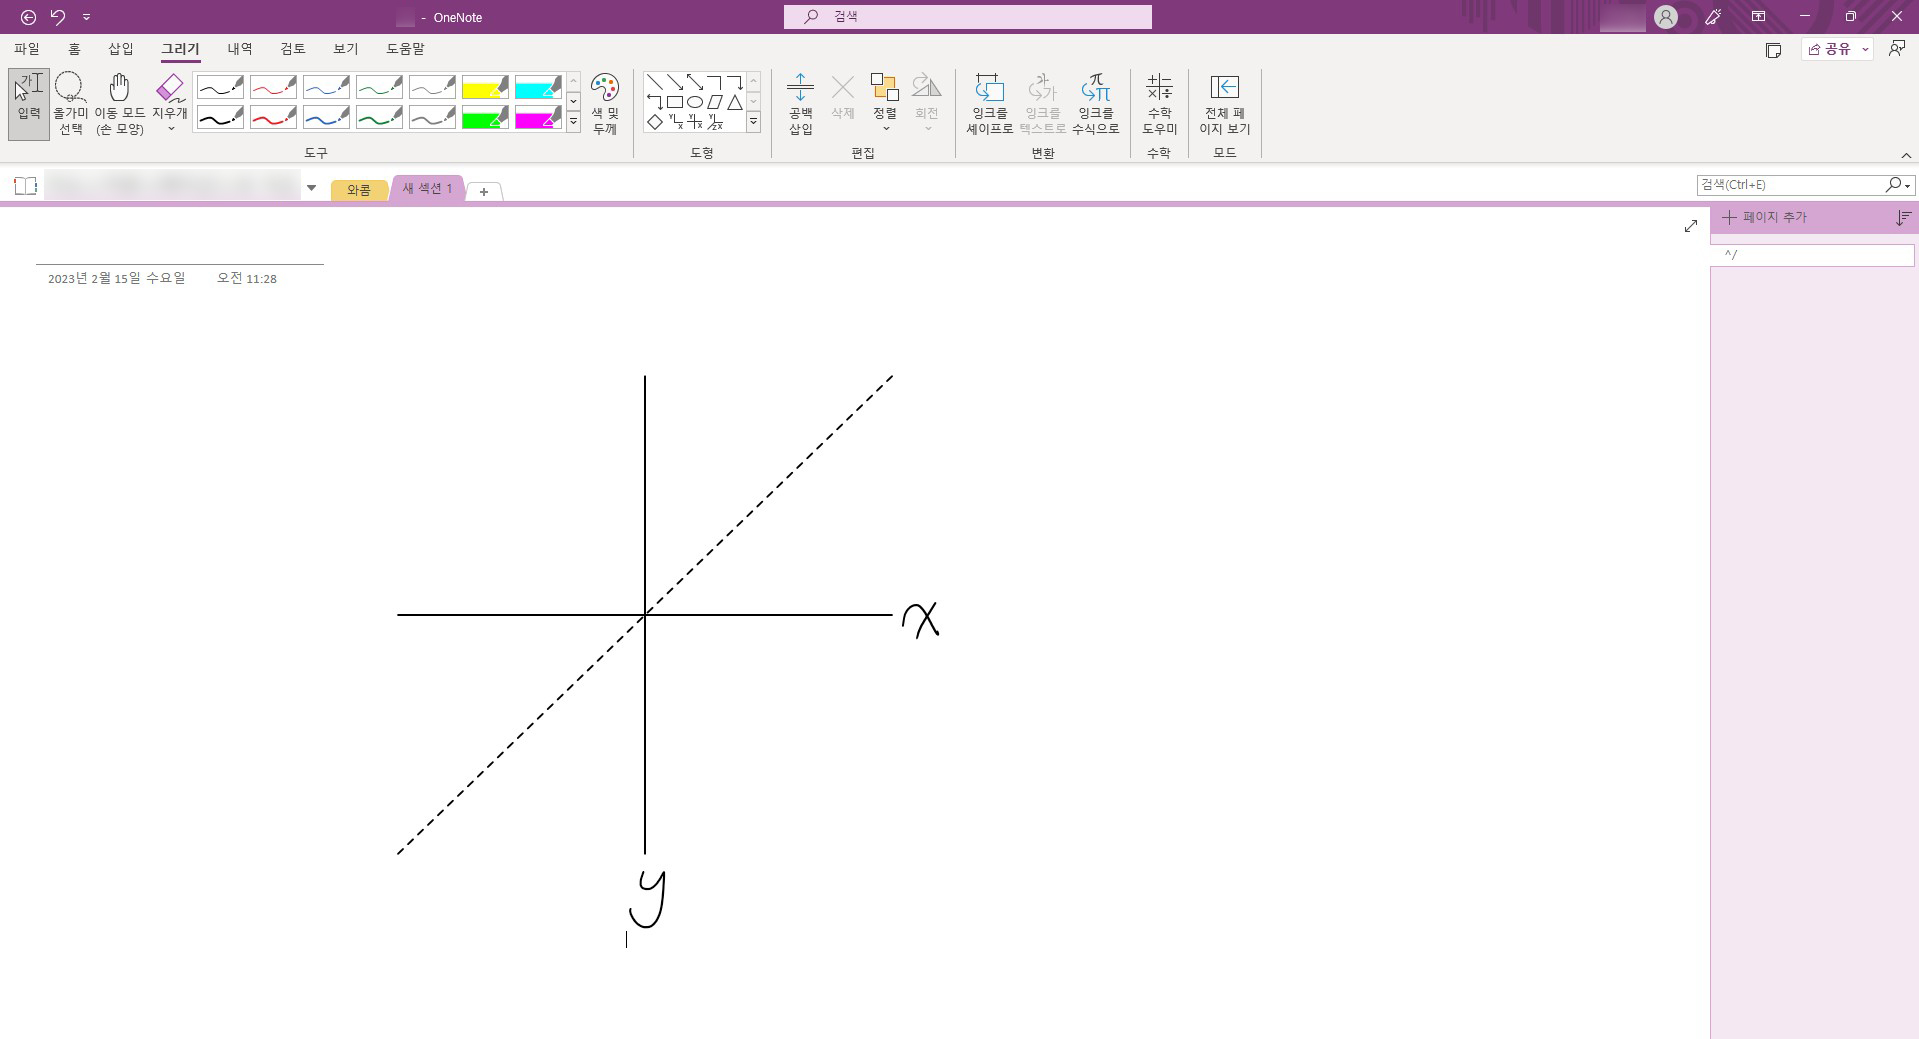
Task: Open 수학 도우미 math assistant
Action: (1159, 104)
